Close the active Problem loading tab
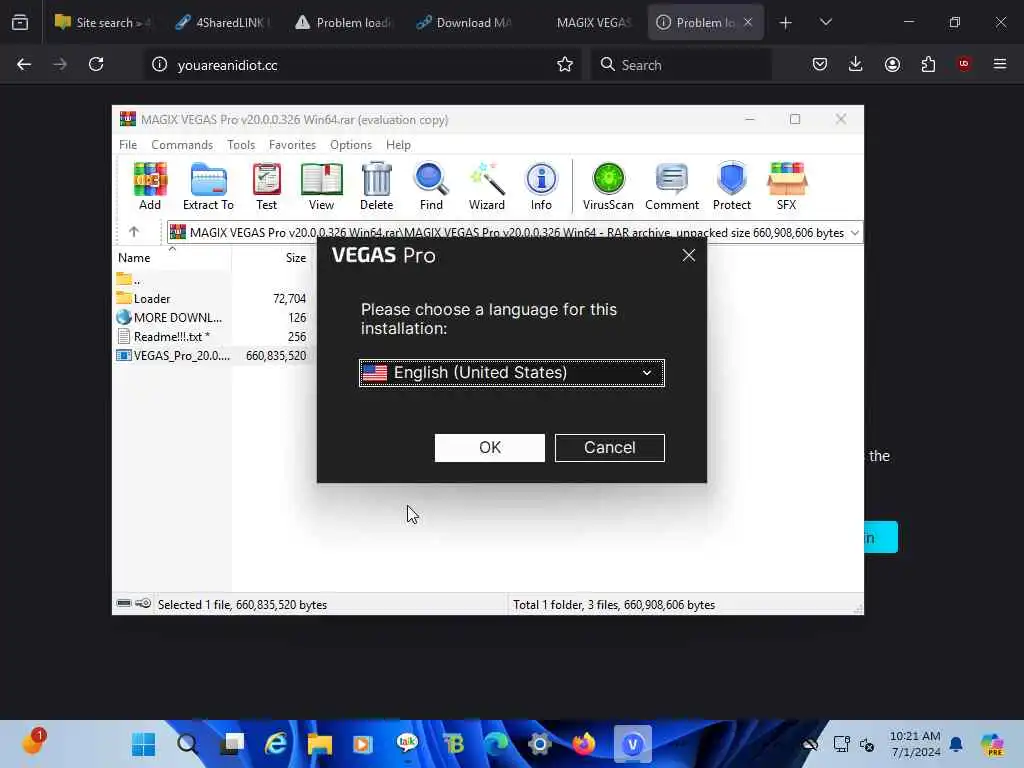Image resolution: width=1024 pixels, height=768 pixels. click(x=748, y=23)
